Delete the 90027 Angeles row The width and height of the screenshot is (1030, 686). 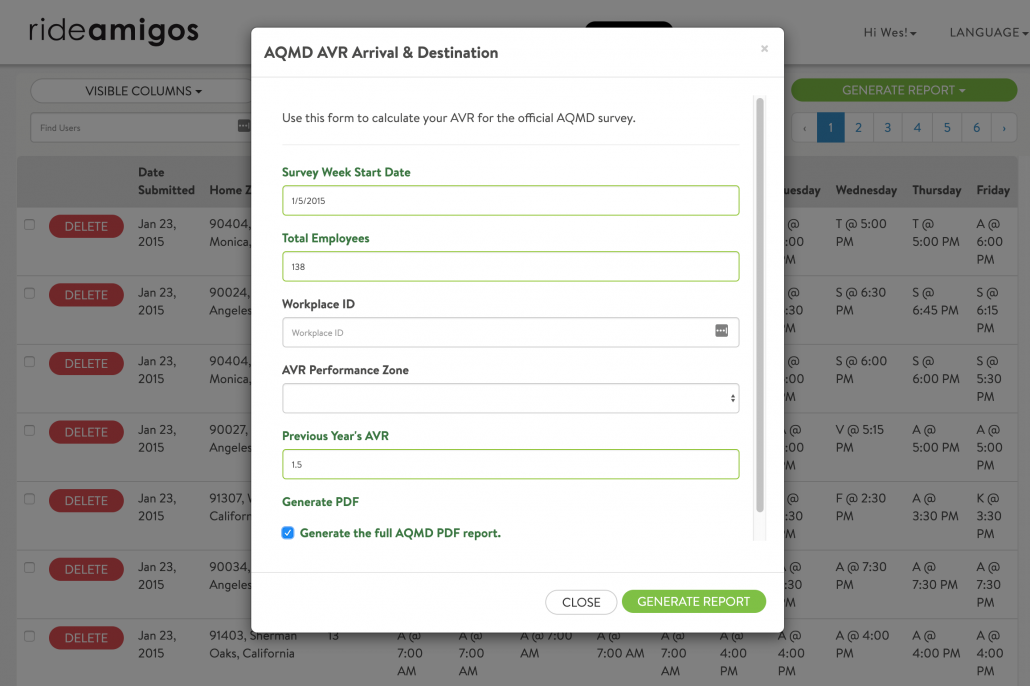tap(86, 432)
